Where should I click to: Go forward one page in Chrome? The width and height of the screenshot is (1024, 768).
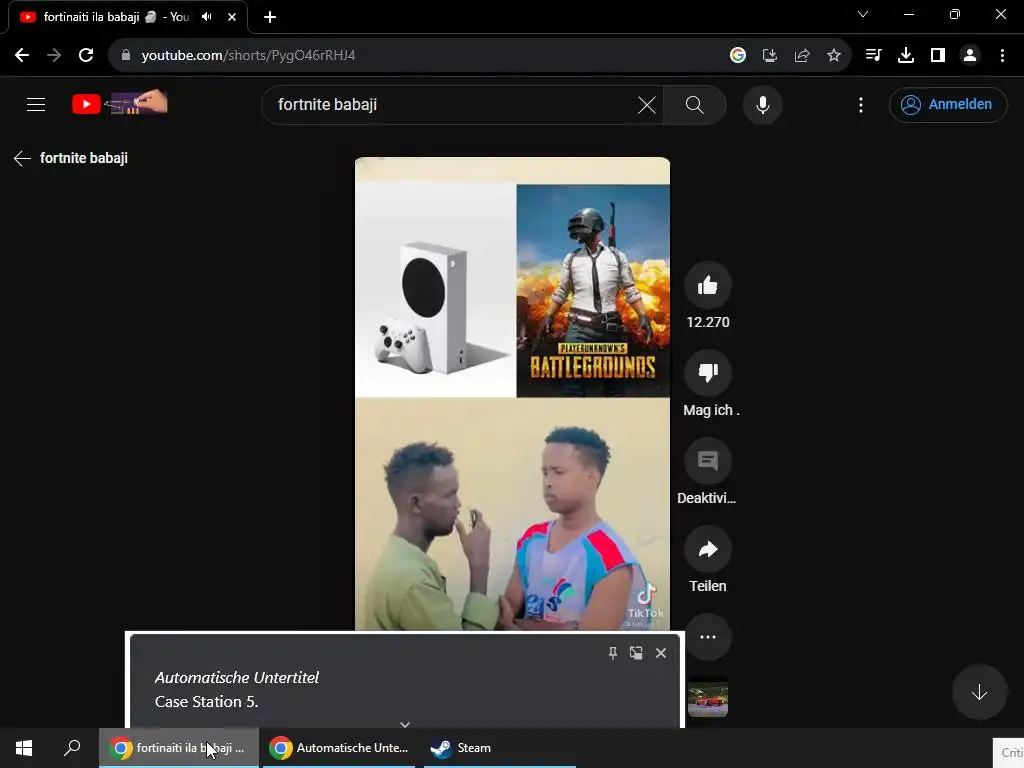[x=54, y=56]
